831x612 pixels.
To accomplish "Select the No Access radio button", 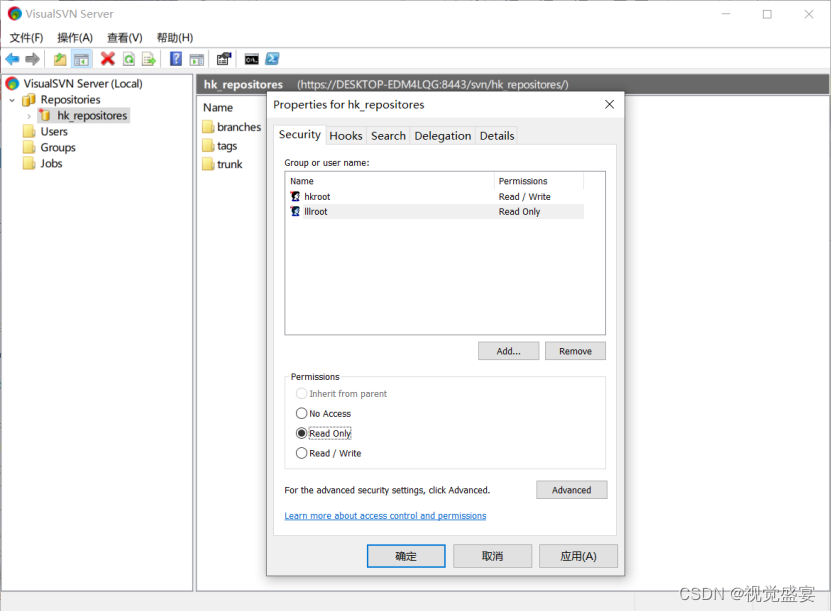I will (x=301, y=413).
